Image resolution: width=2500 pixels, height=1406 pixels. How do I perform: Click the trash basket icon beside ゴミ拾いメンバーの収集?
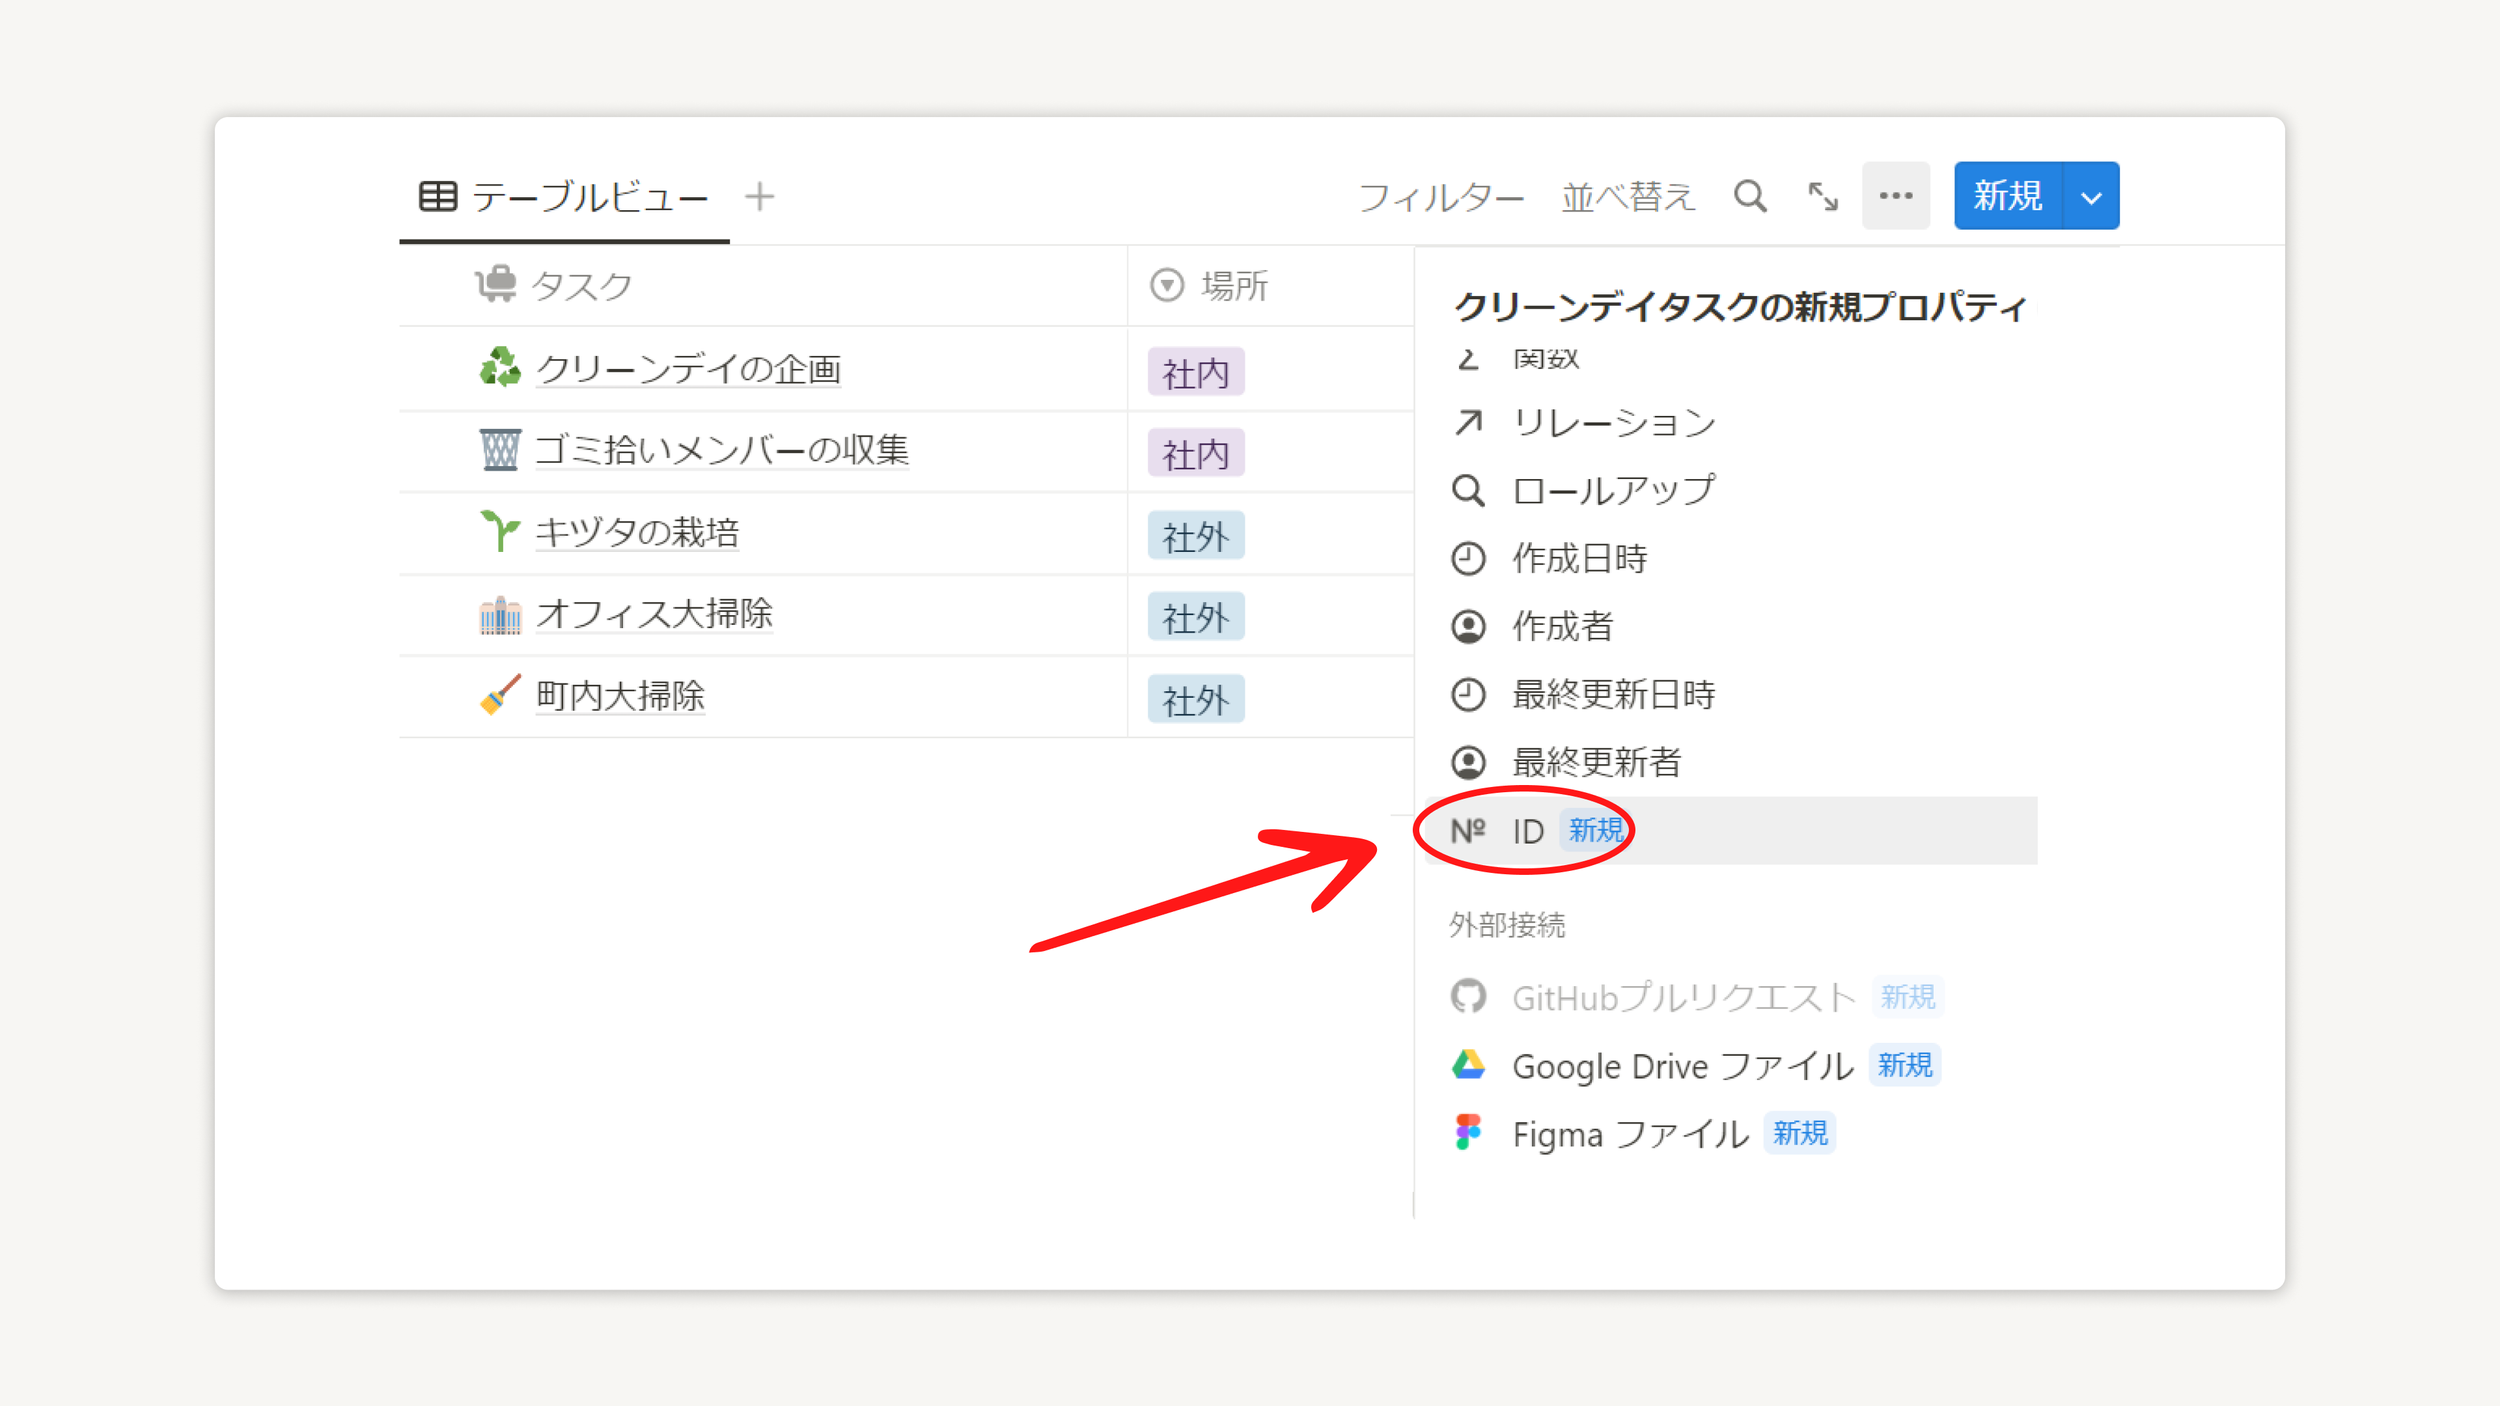pyautogui.click(x=500, y=450)
